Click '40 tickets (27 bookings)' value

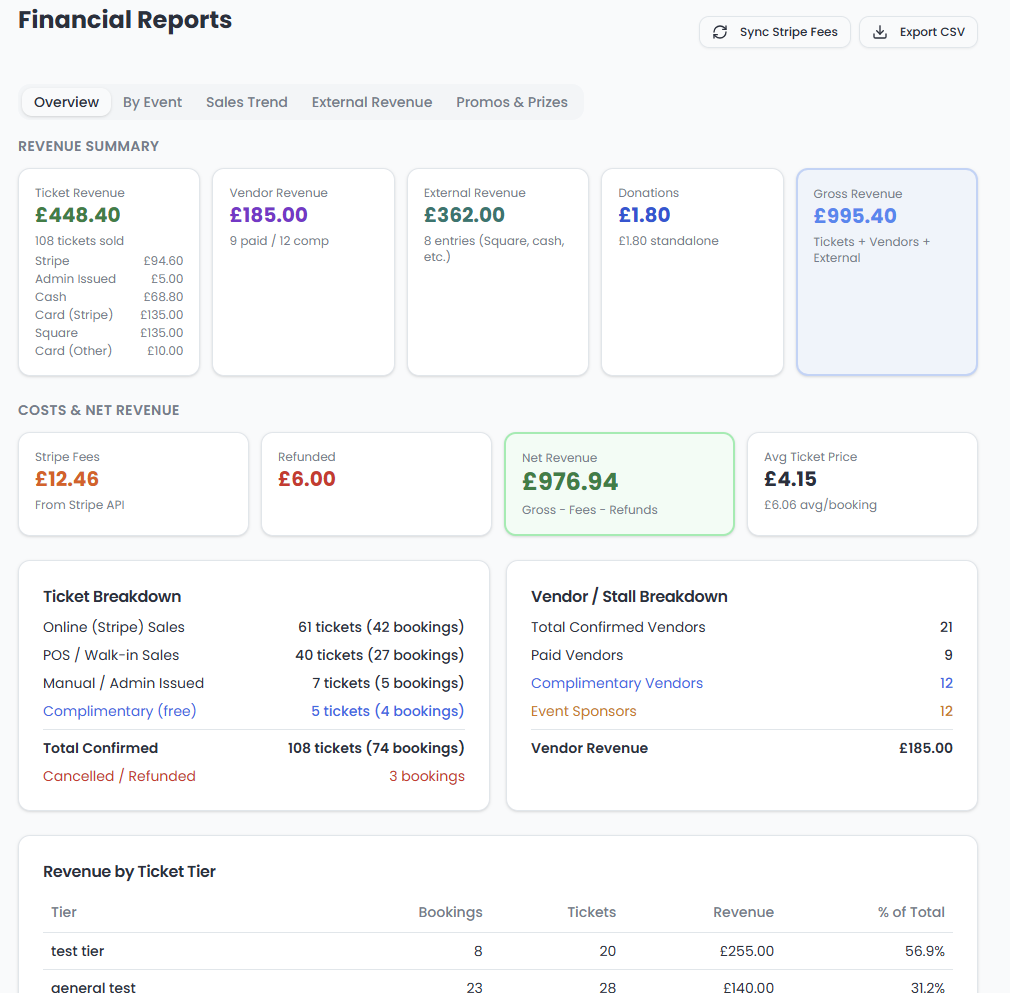click(379, 655)
